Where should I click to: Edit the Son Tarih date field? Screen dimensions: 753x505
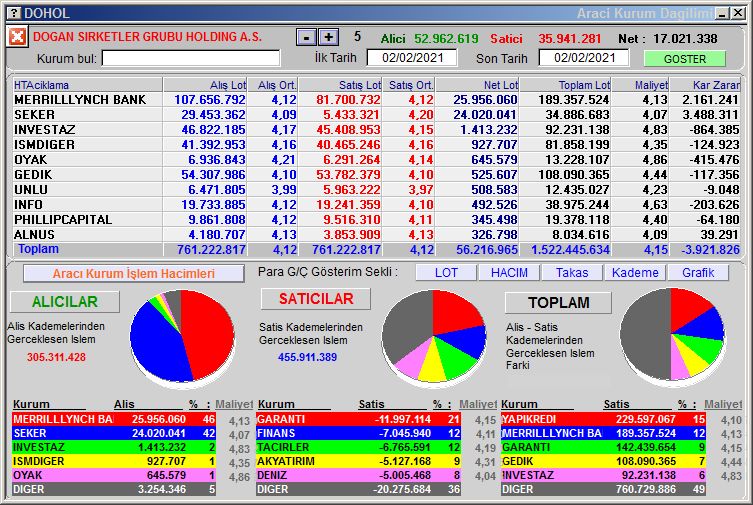(x=584, y=58)
